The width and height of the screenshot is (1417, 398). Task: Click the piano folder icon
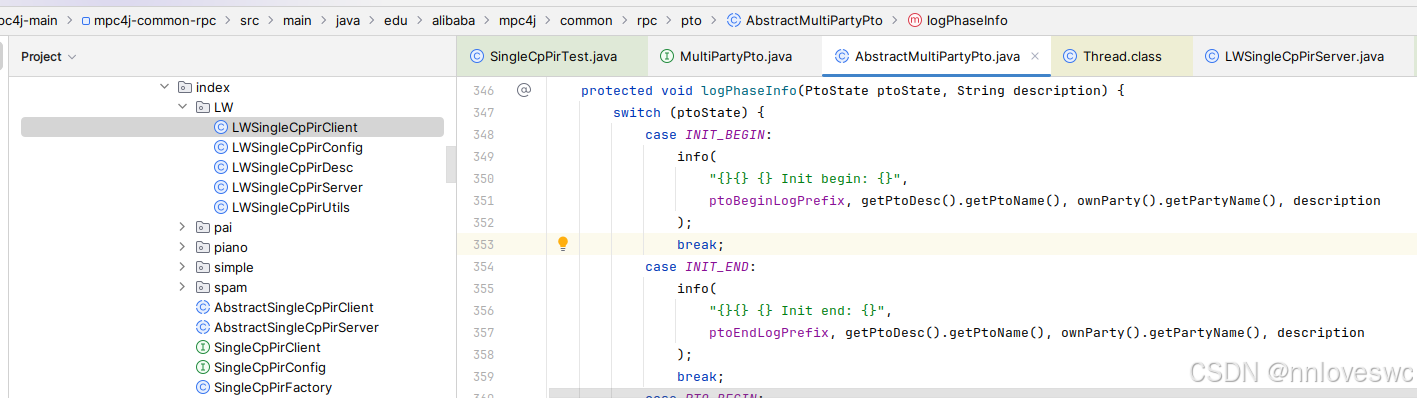pyautogui.click(x=202, y=247)
